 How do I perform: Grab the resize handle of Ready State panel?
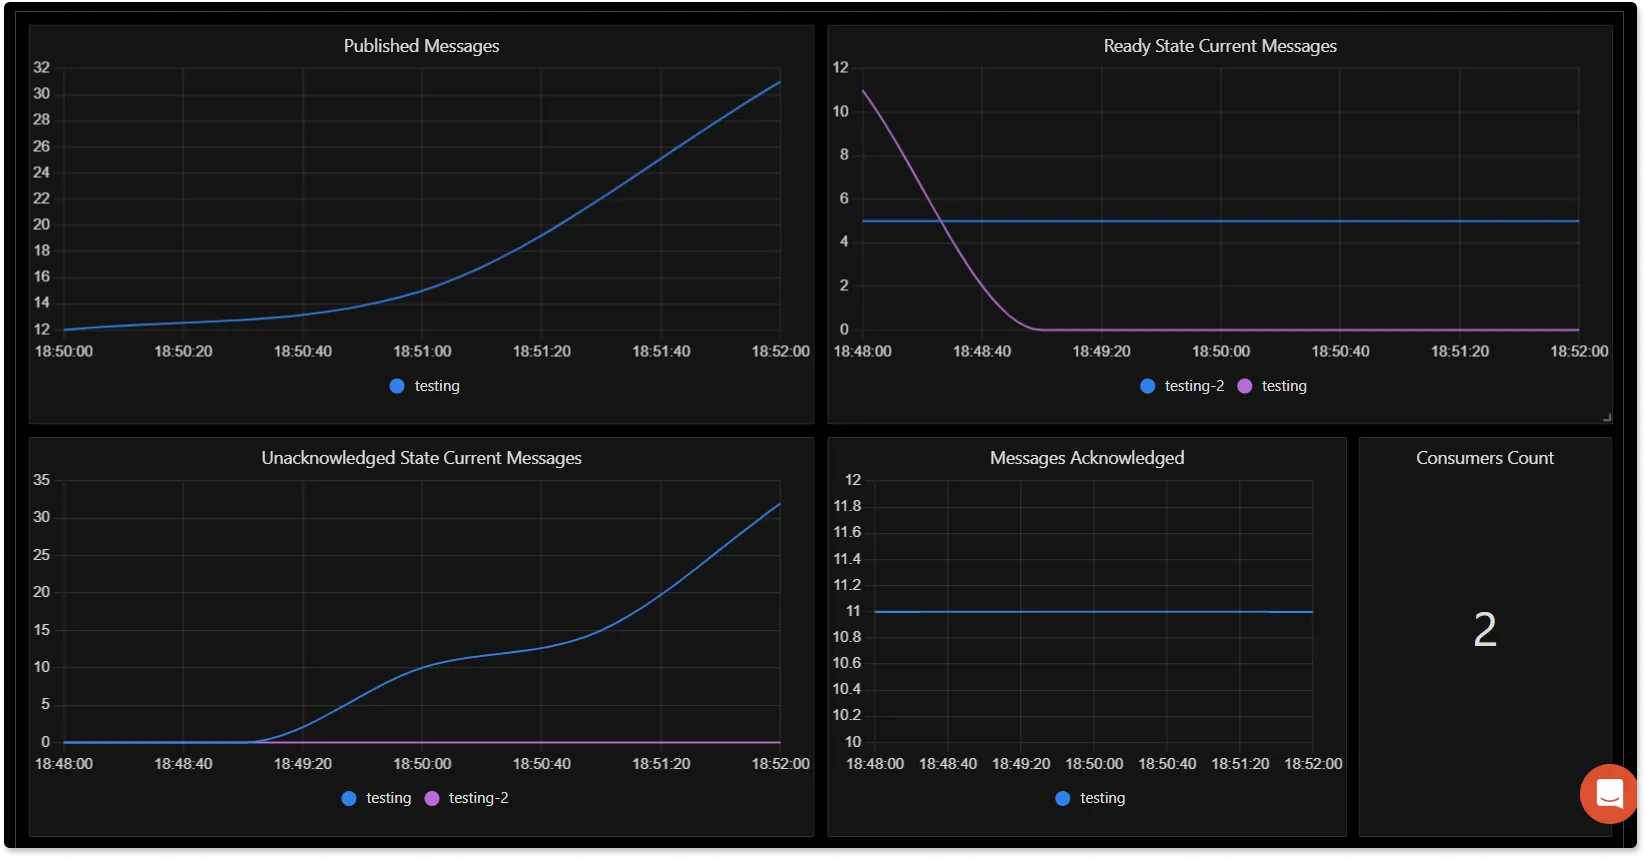click(1606, 417)
